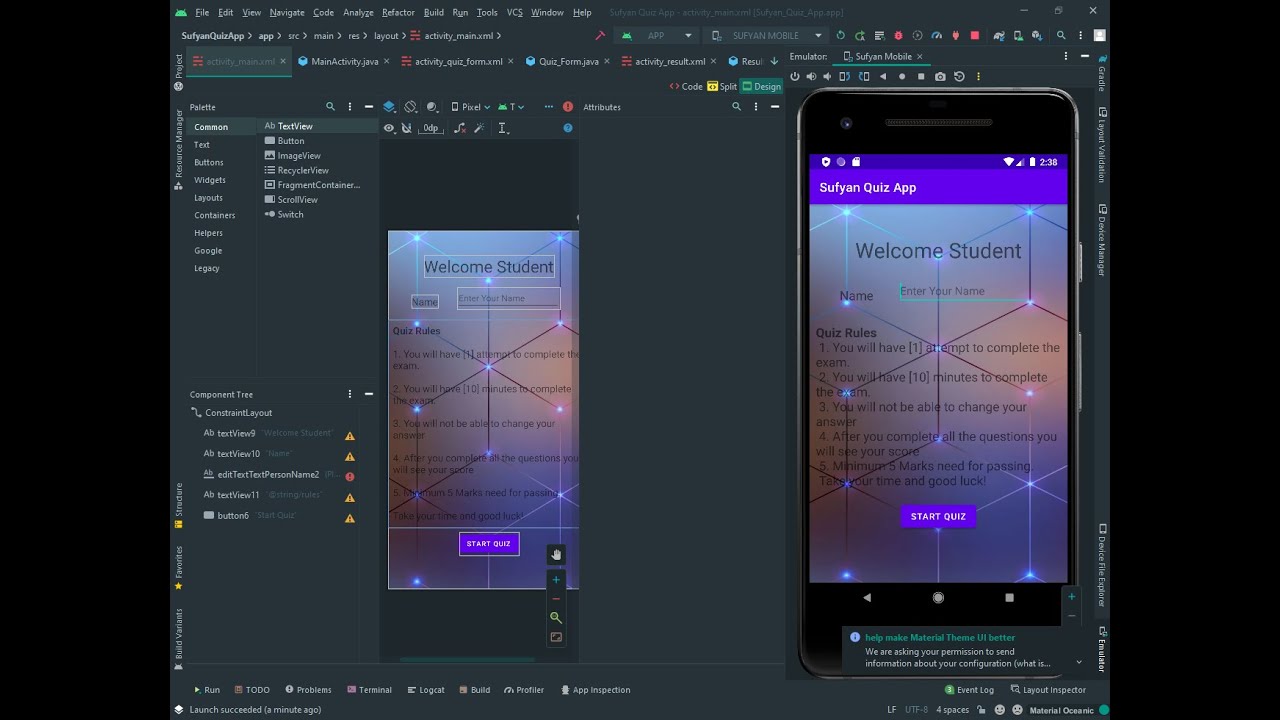Screen dimensions: 1280x720
Task: Click the zoom to fit magnifier icon
Action: [x=557, y=618]
